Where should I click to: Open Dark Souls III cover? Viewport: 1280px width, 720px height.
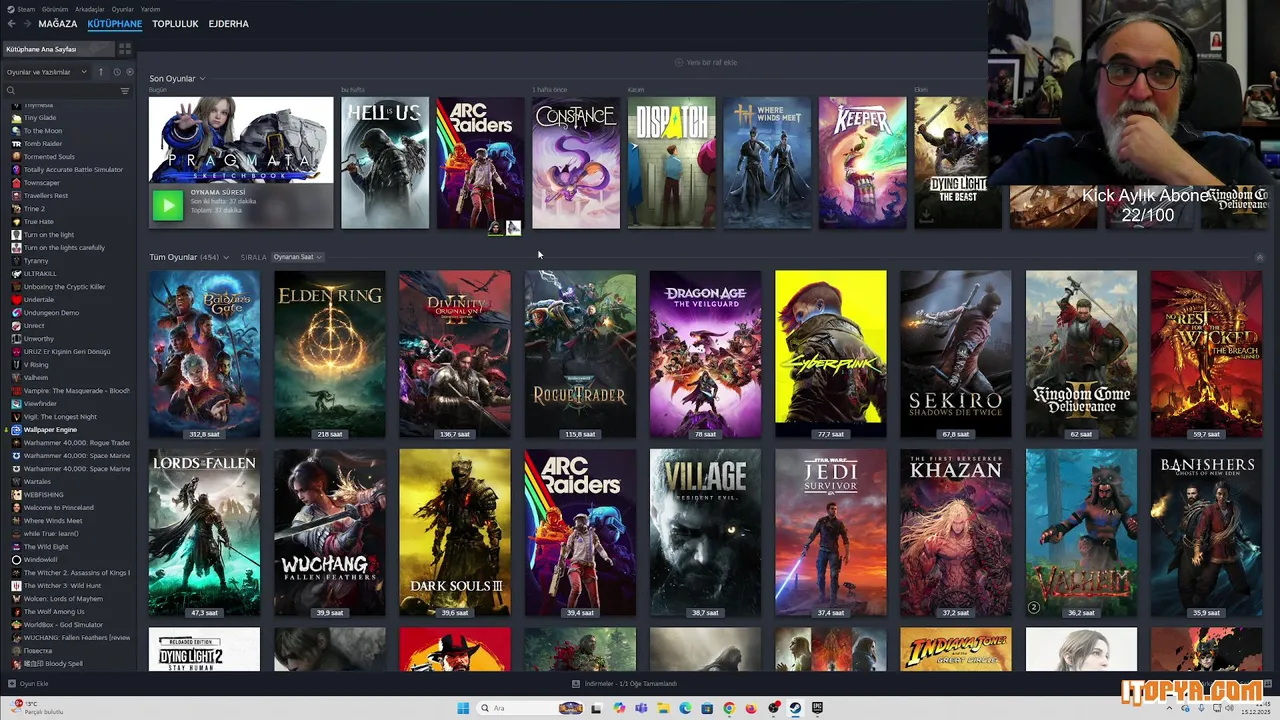455,532
